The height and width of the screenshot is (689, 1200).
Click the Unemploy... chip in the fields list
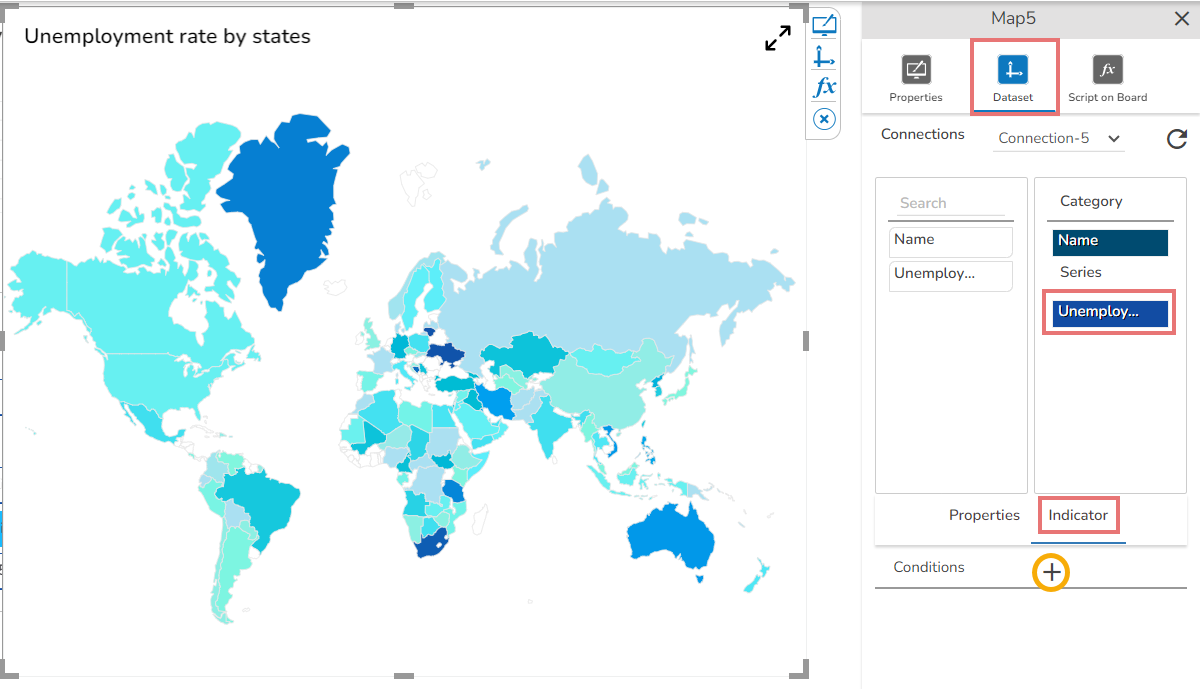(950, 275)
